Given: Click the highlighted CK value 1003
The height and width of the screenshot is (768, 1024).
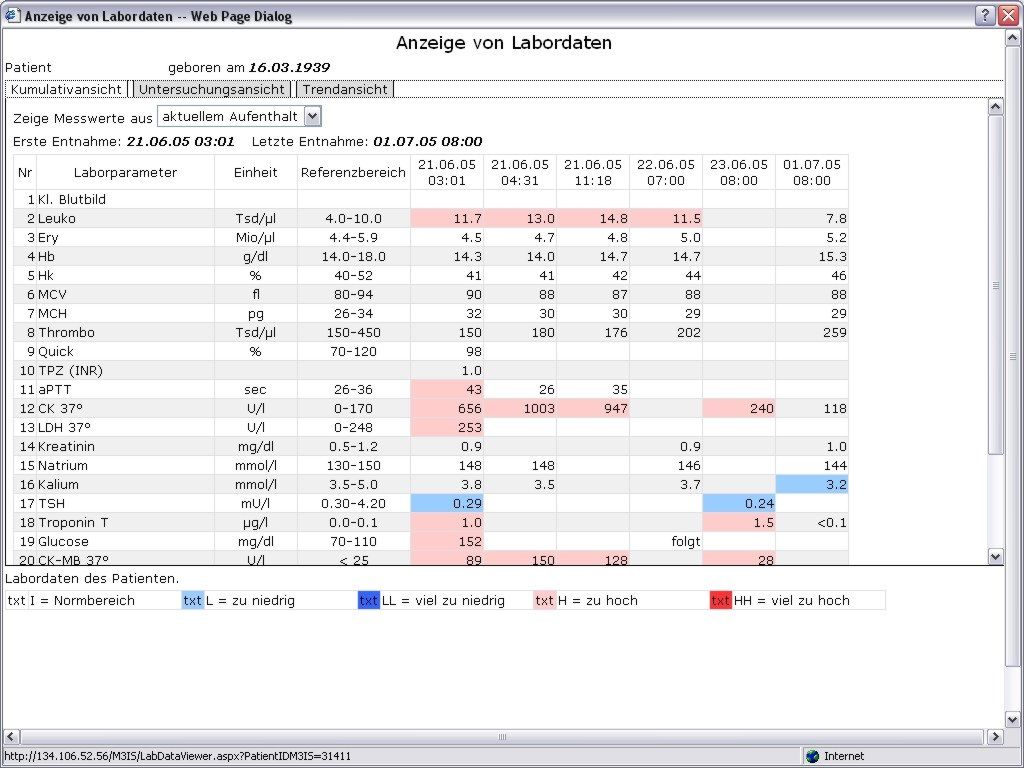Looking at the screenshot, I should [x=520, y=408].
